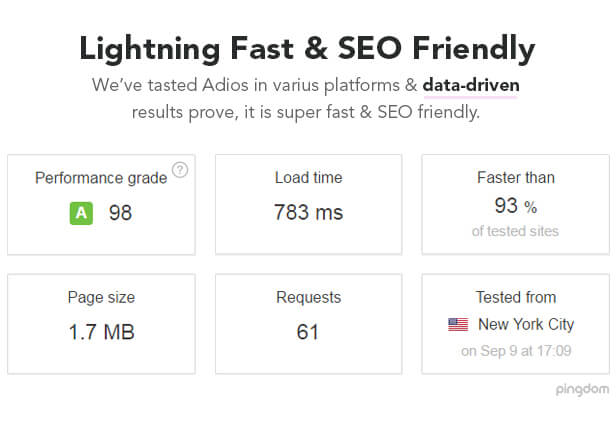Image resolution: width=616 pixels, height=422 pixels.
Task: Click the 'on Sep 9 at 17:09' timestamp
Action: coord(516,351)
